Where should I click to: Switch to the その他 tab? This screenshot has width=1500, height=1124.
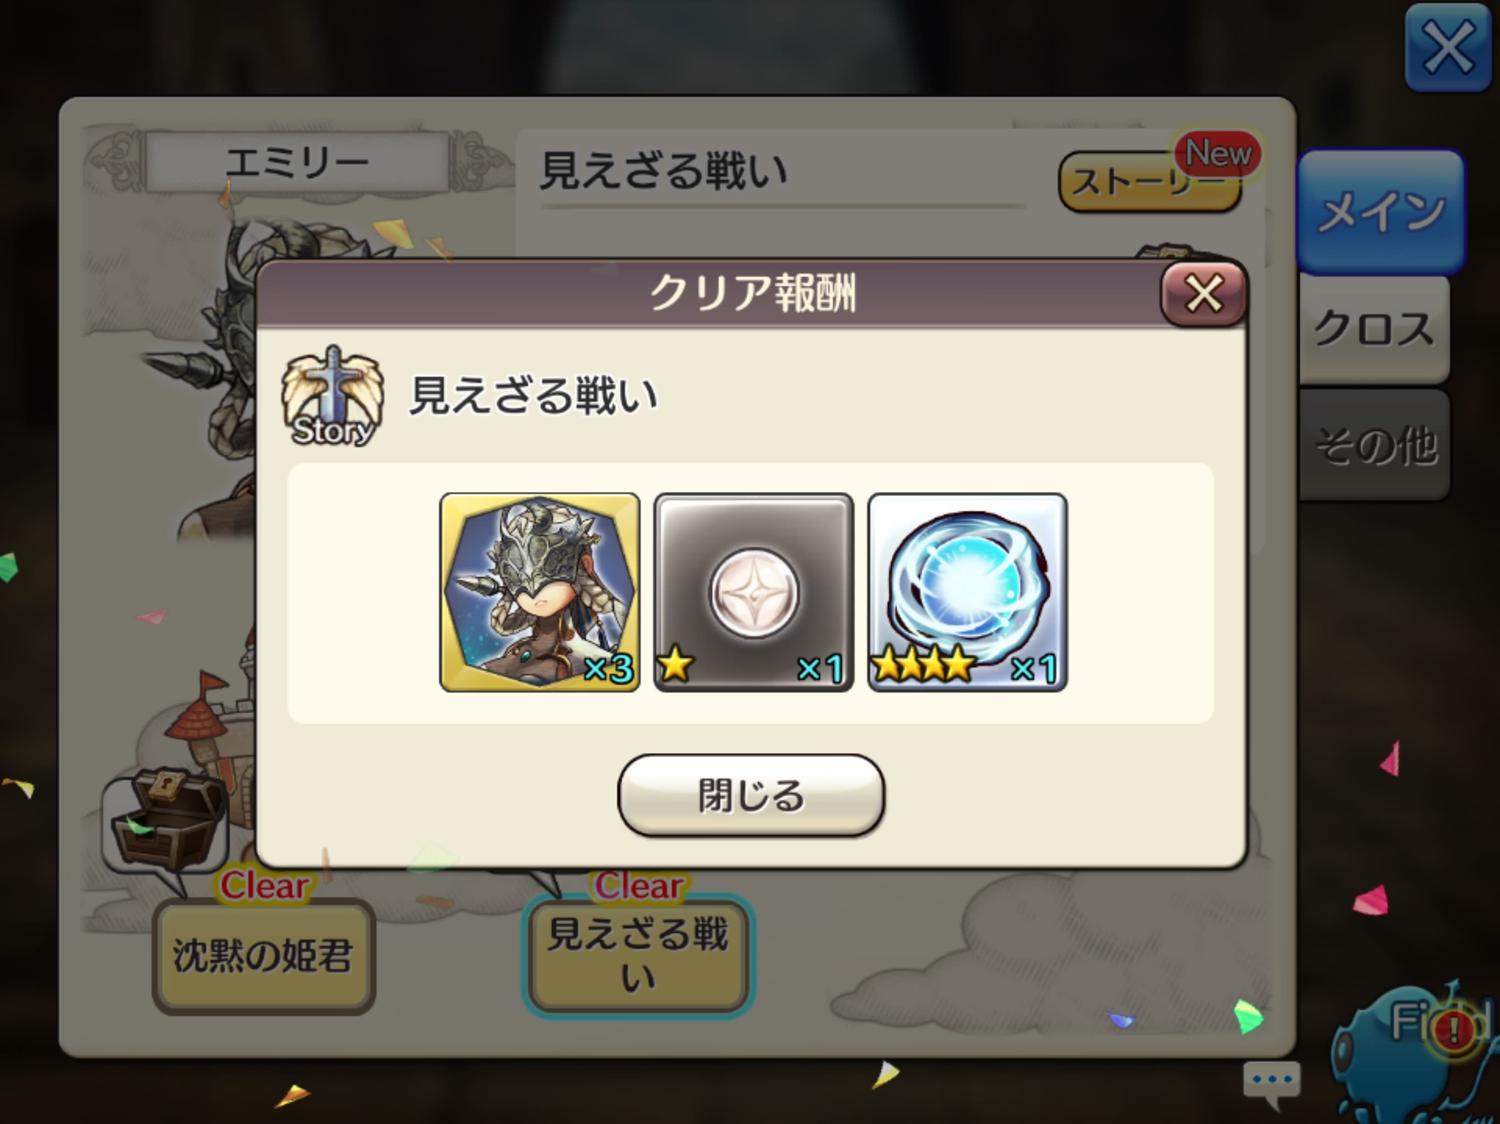[1374, 445]
